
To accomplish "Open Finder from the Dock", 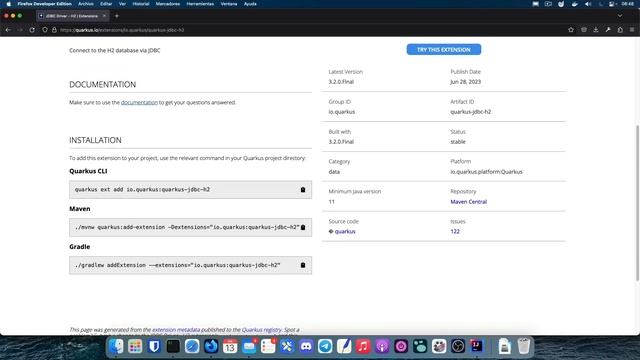I will click(116, 347).
